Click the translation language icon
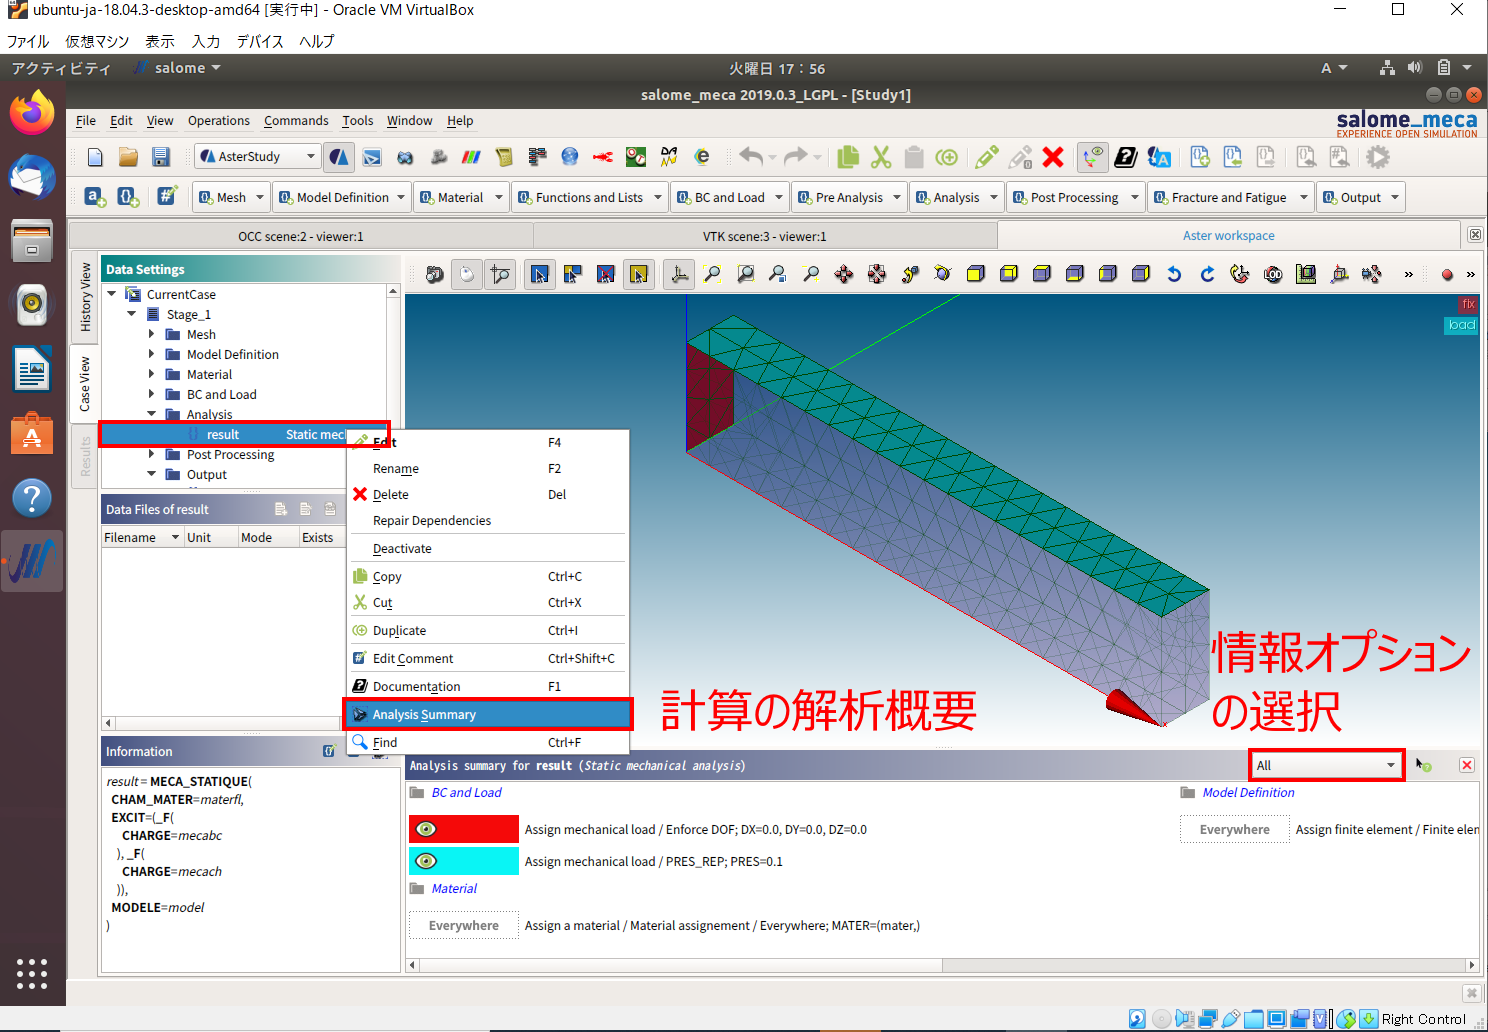The width and height of the screenshot is (1488, 1032). [1159, 157]
